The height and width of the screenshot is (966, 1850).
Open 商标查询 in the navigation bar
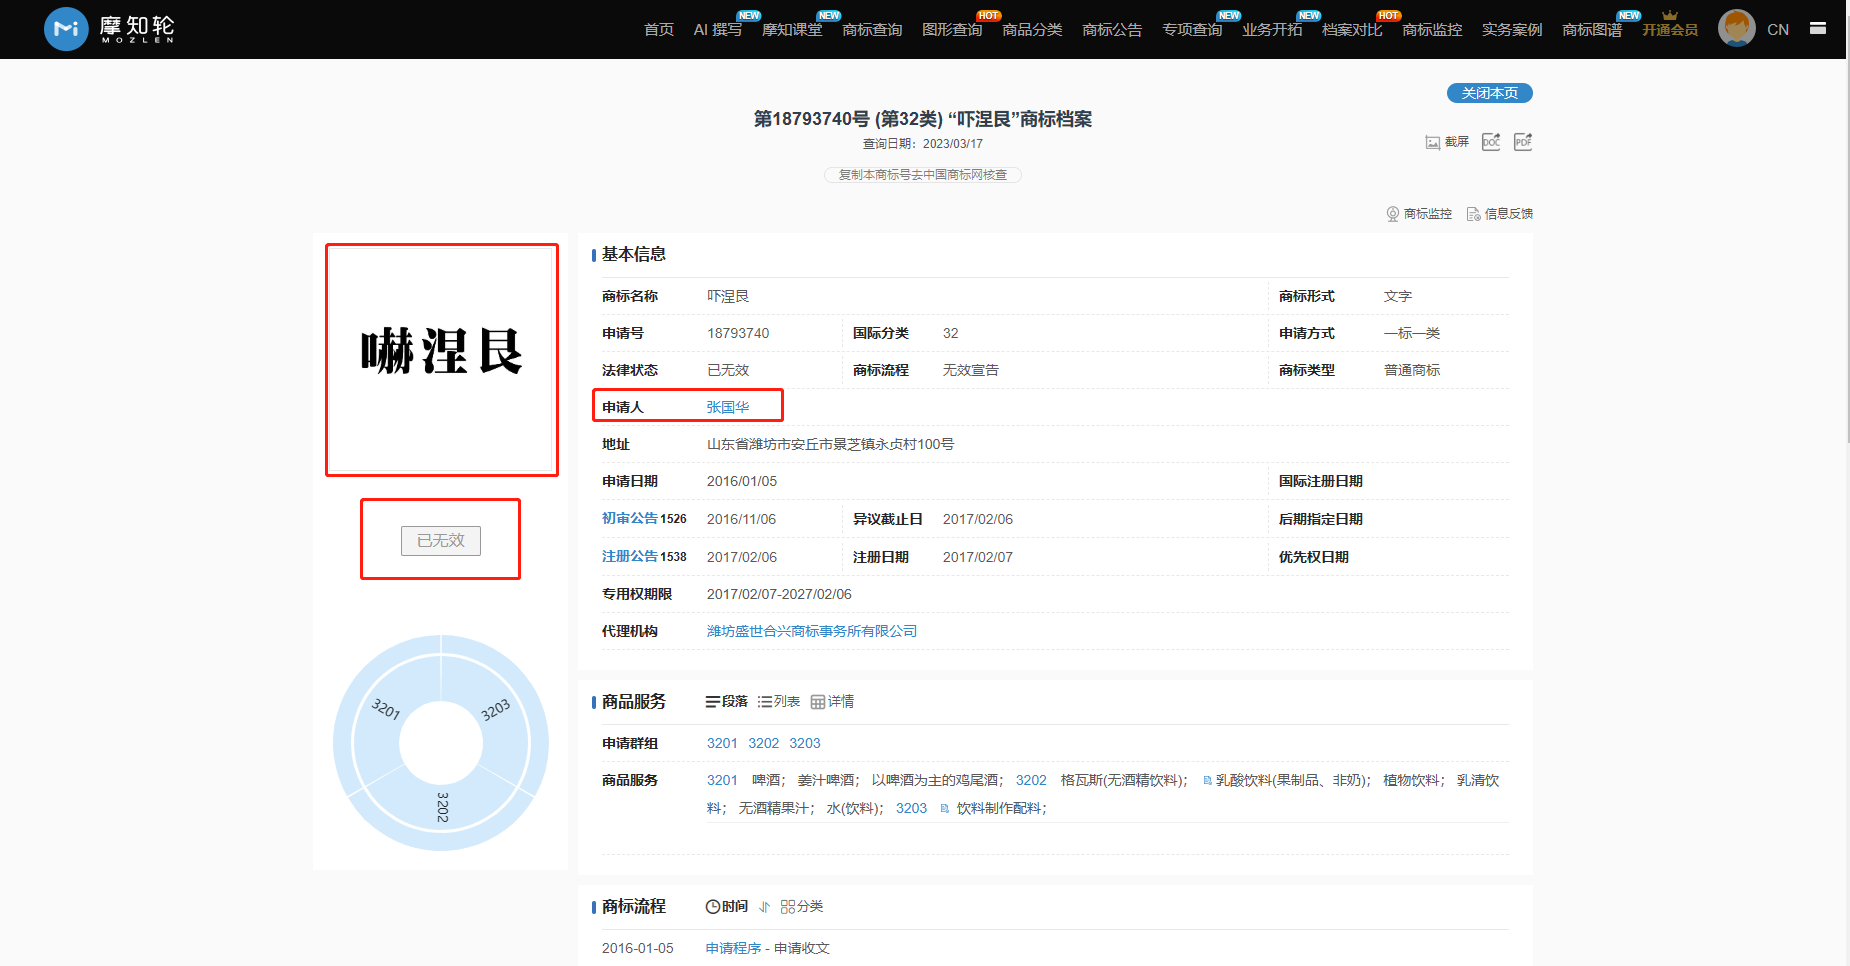pos(872,30)
